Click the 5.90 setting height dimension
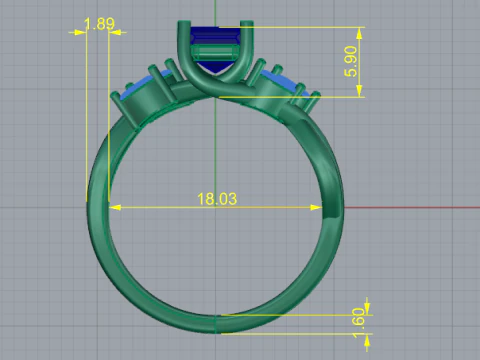The height and width of the screenshot is (360, 480). (x=351, y=62)
